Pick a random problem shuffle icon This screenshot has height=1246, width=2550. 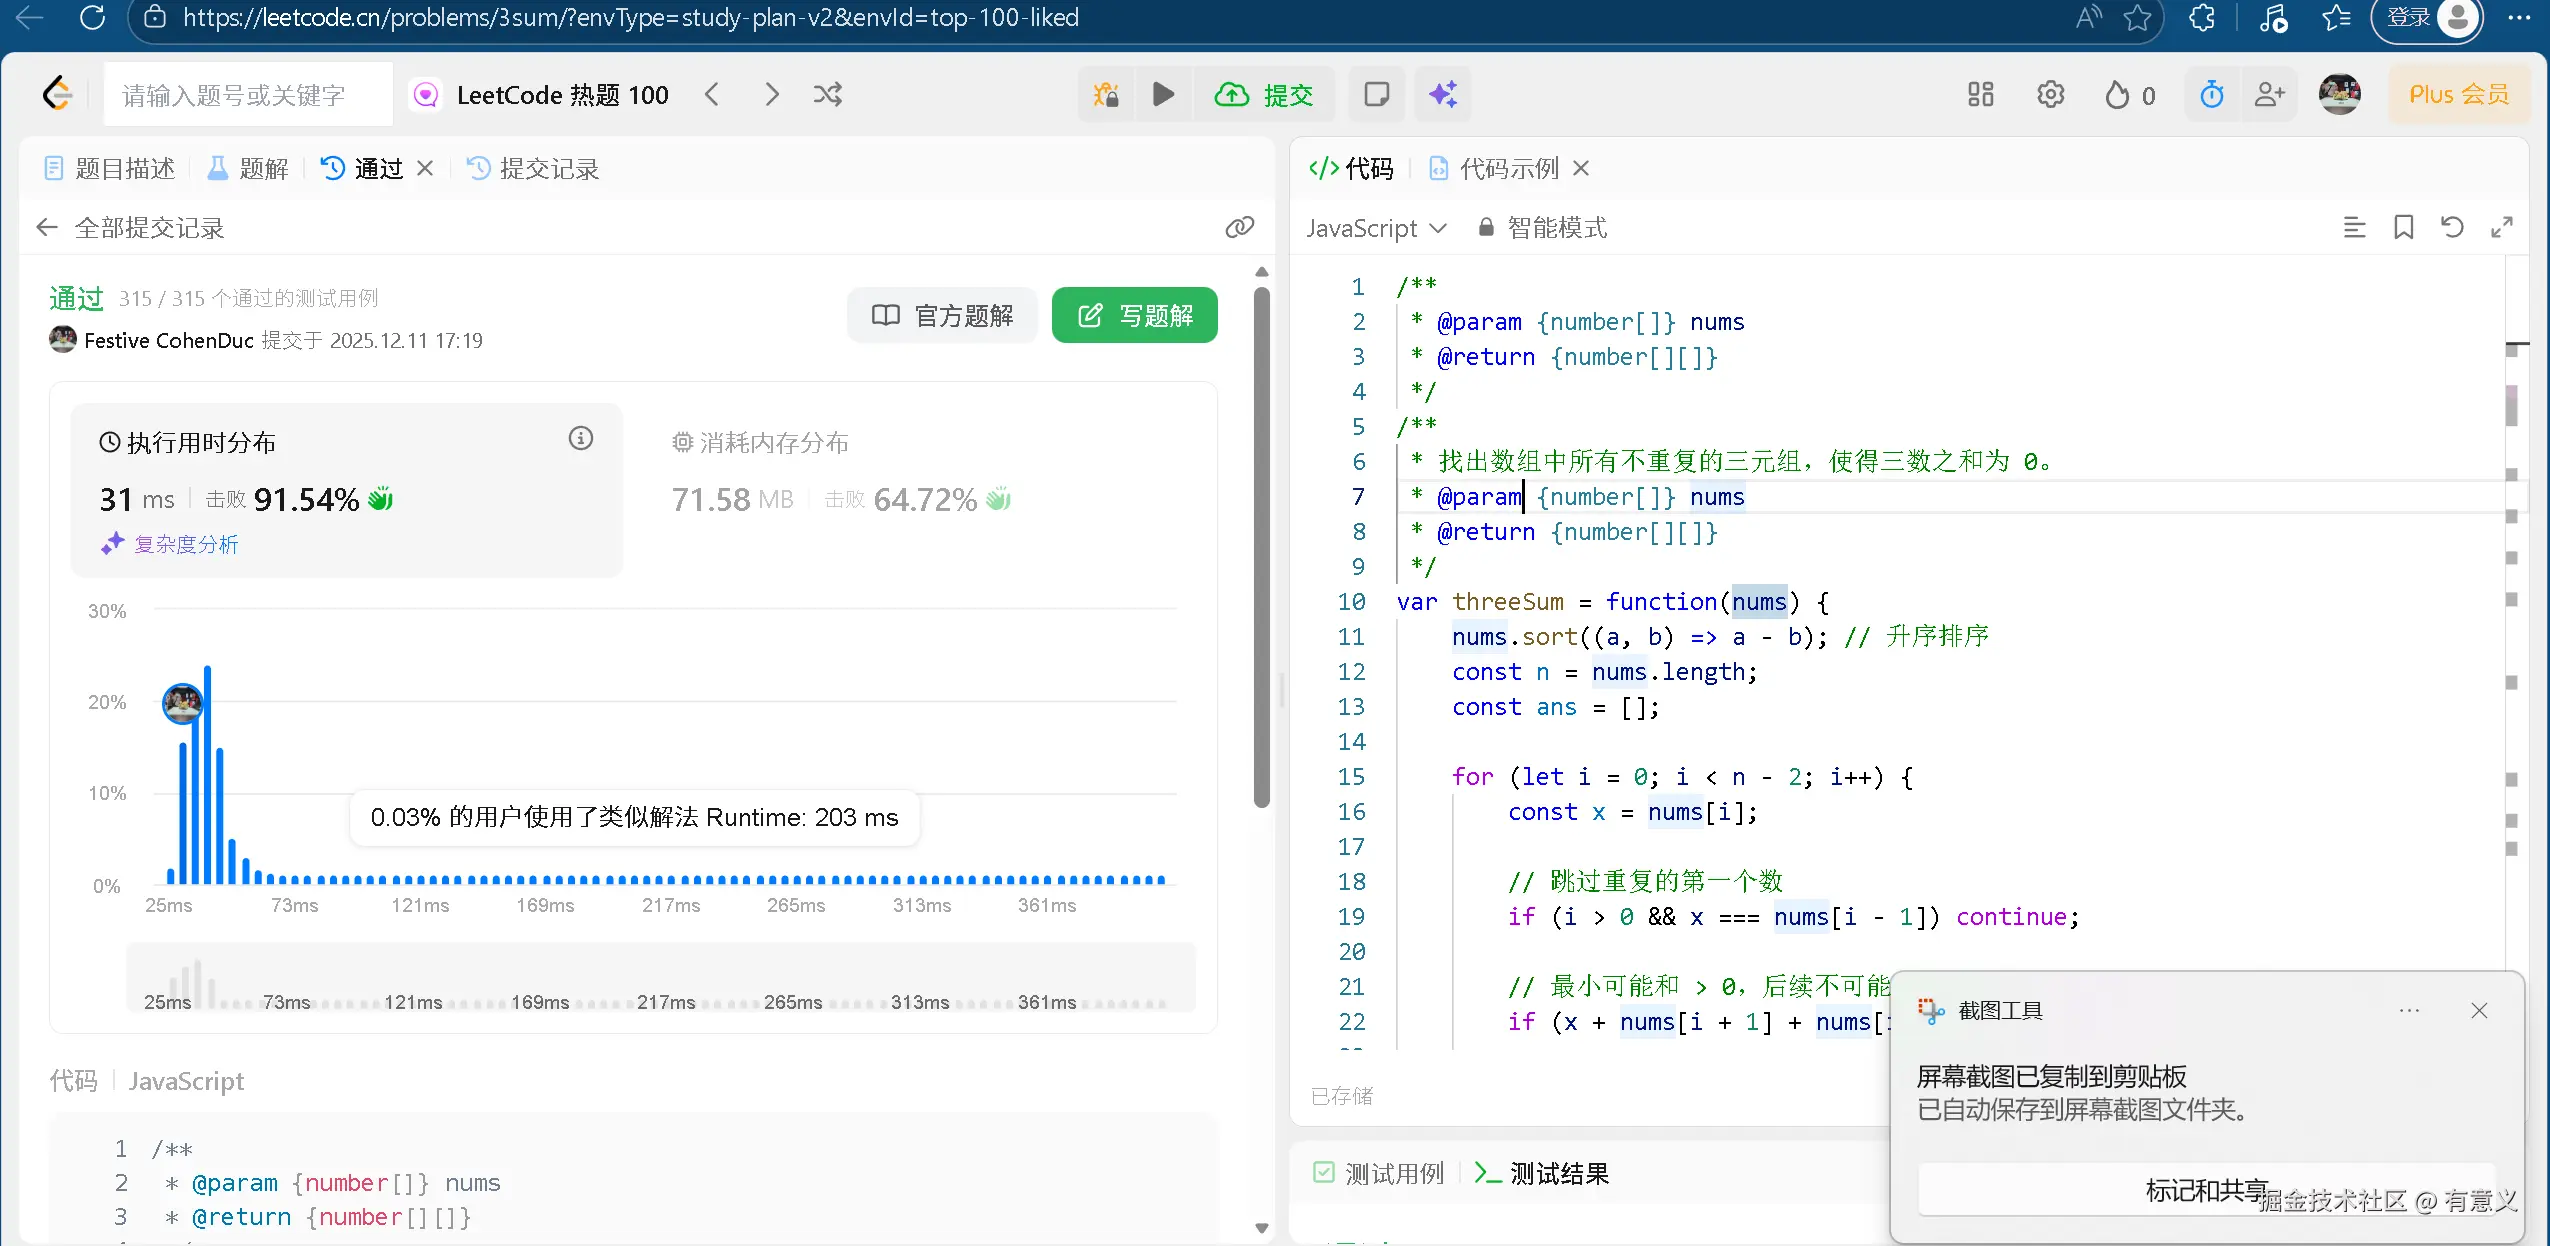coord(828,94)
